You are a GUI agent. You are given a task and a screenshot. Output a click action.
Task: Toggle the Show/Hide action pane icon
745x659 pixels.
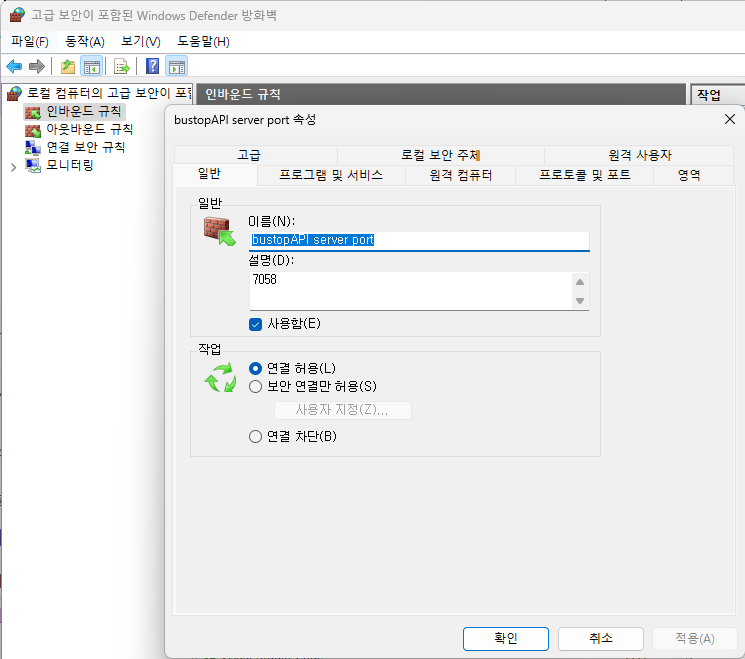tap(176, 67)
